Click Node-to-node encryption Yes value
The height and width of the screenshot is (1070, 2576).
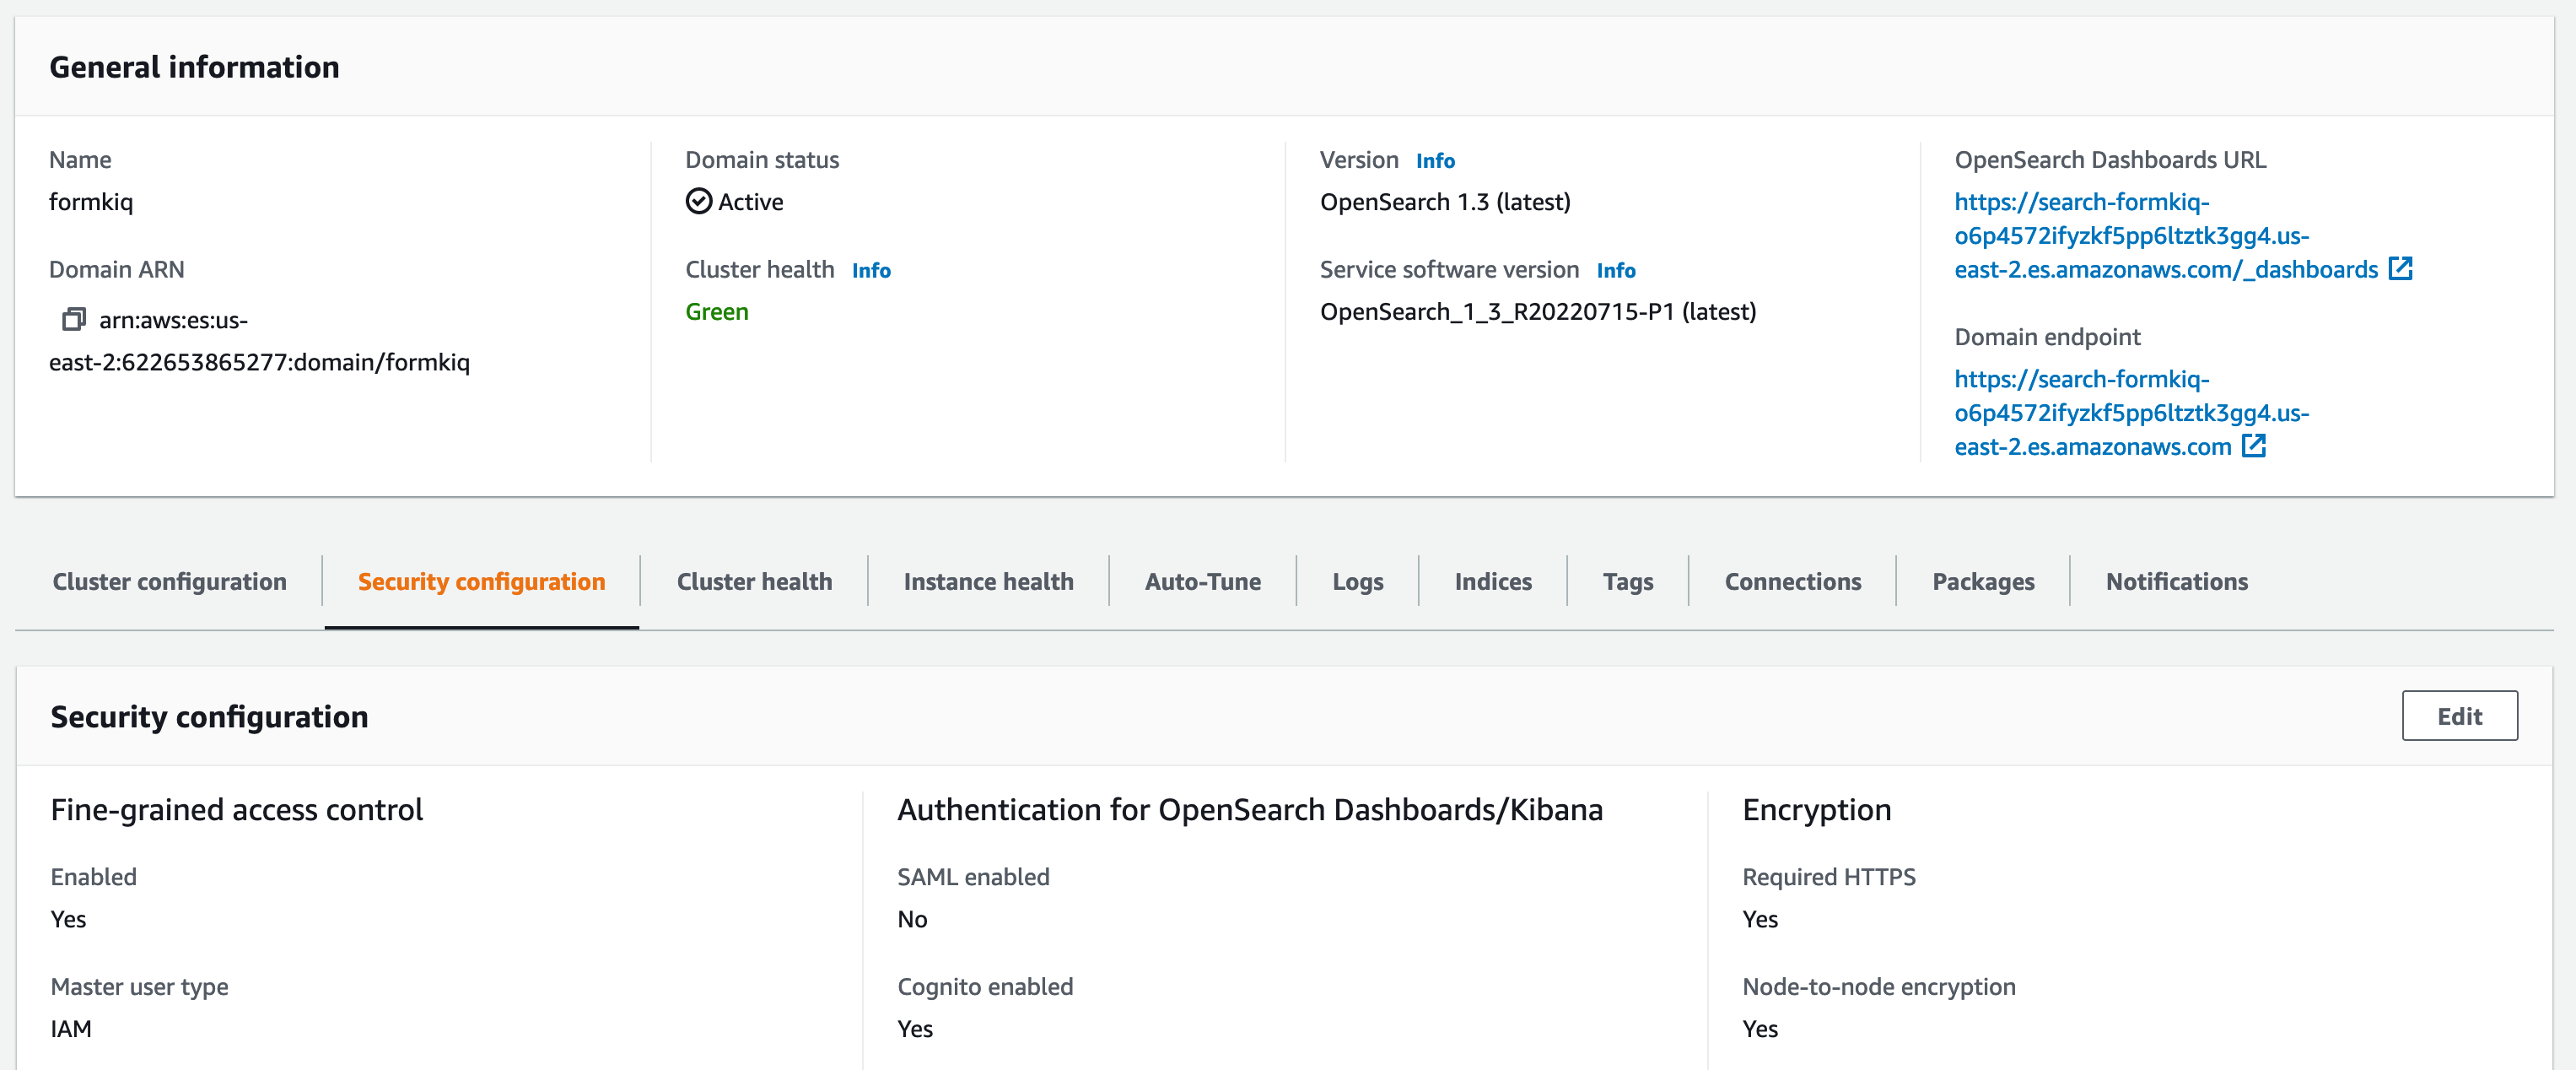[1760, 1029]
